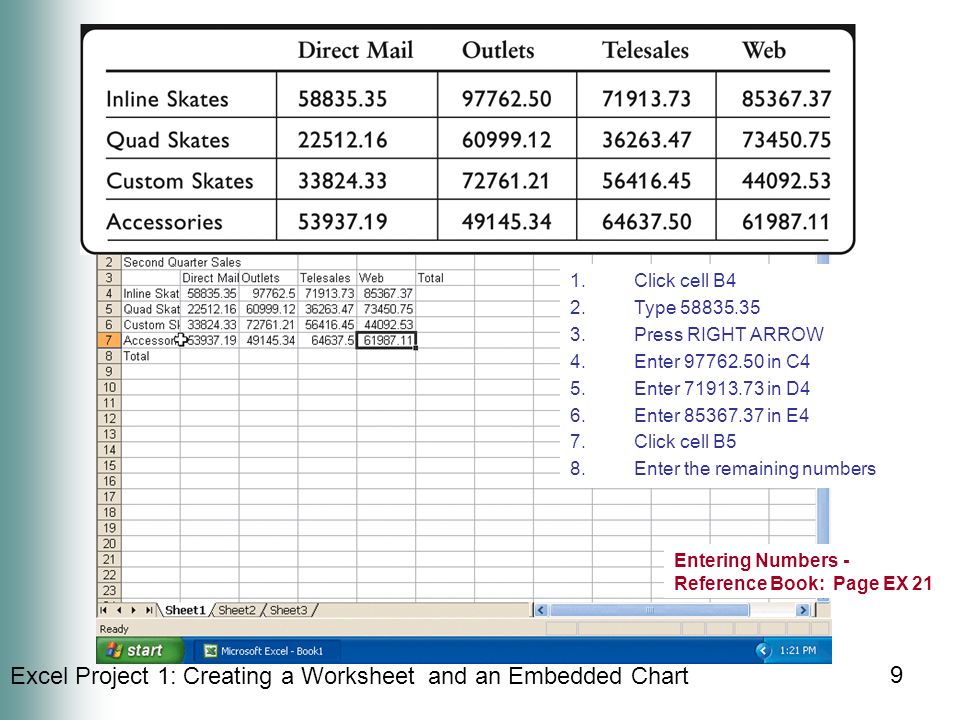960x720 pixels.
Task: Select worksheet cell with value 97762.5
Action: click(x=268, y=294)
